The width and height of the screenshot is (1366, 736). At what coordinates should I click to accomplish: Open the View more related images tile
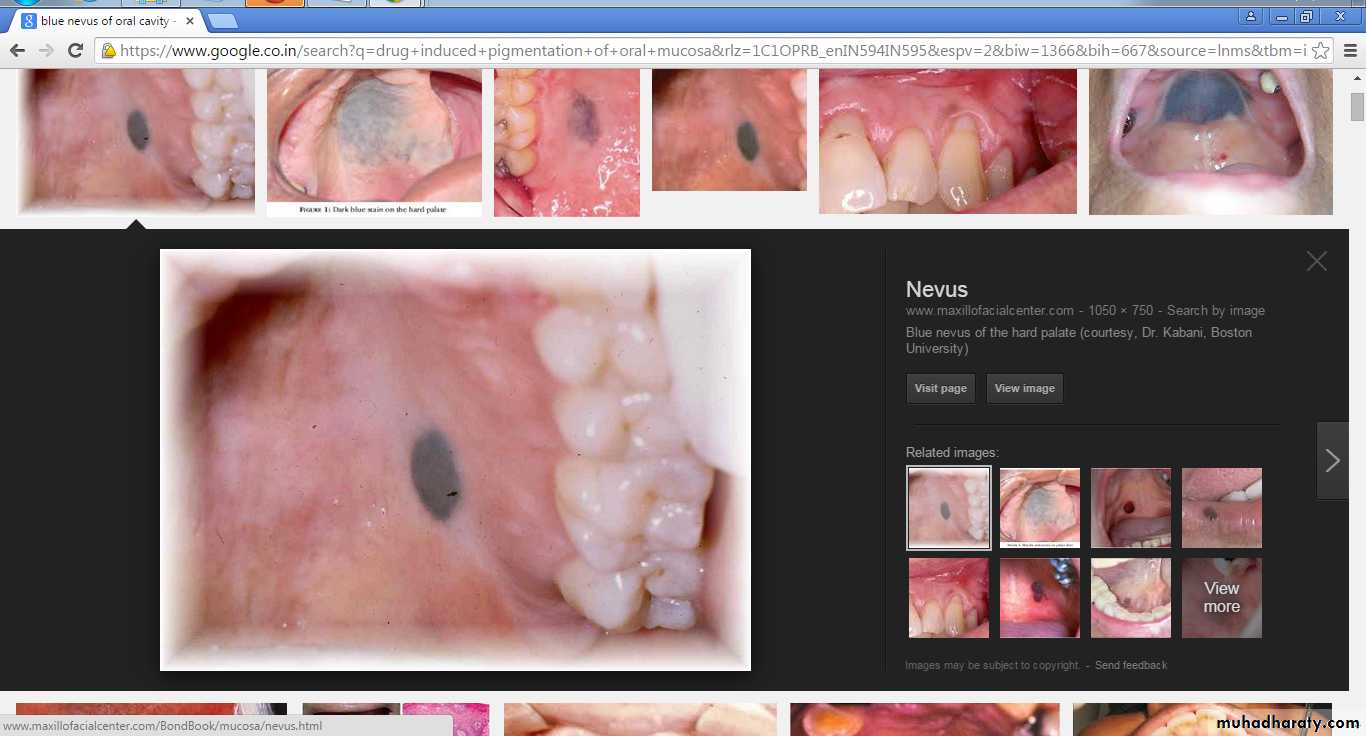click(1221, 598)
